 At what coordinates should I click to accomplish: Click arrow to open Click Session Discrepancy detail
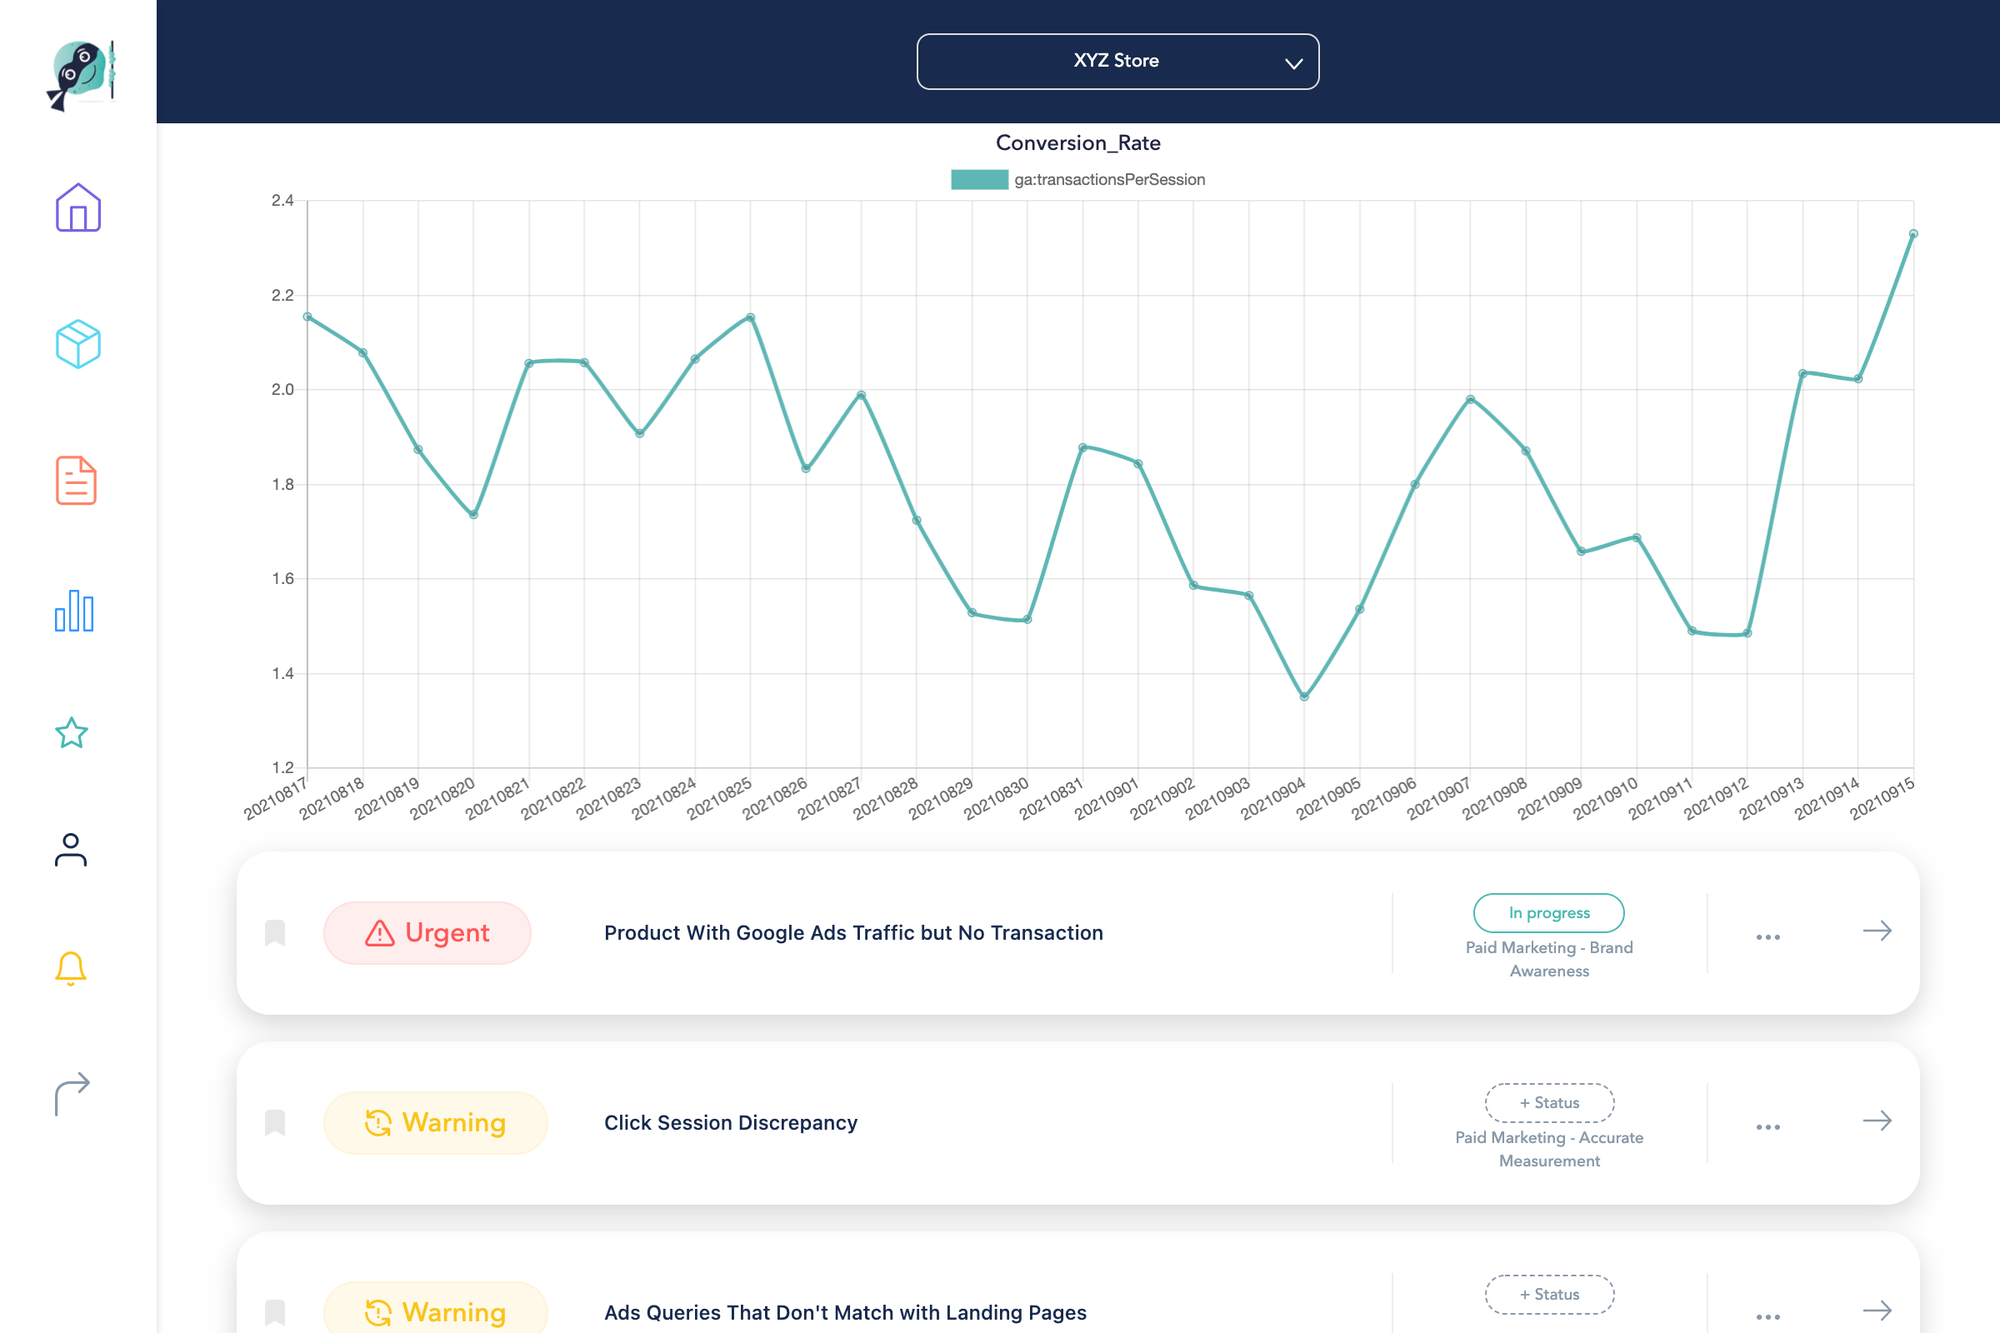(x=1877, y=1123)
